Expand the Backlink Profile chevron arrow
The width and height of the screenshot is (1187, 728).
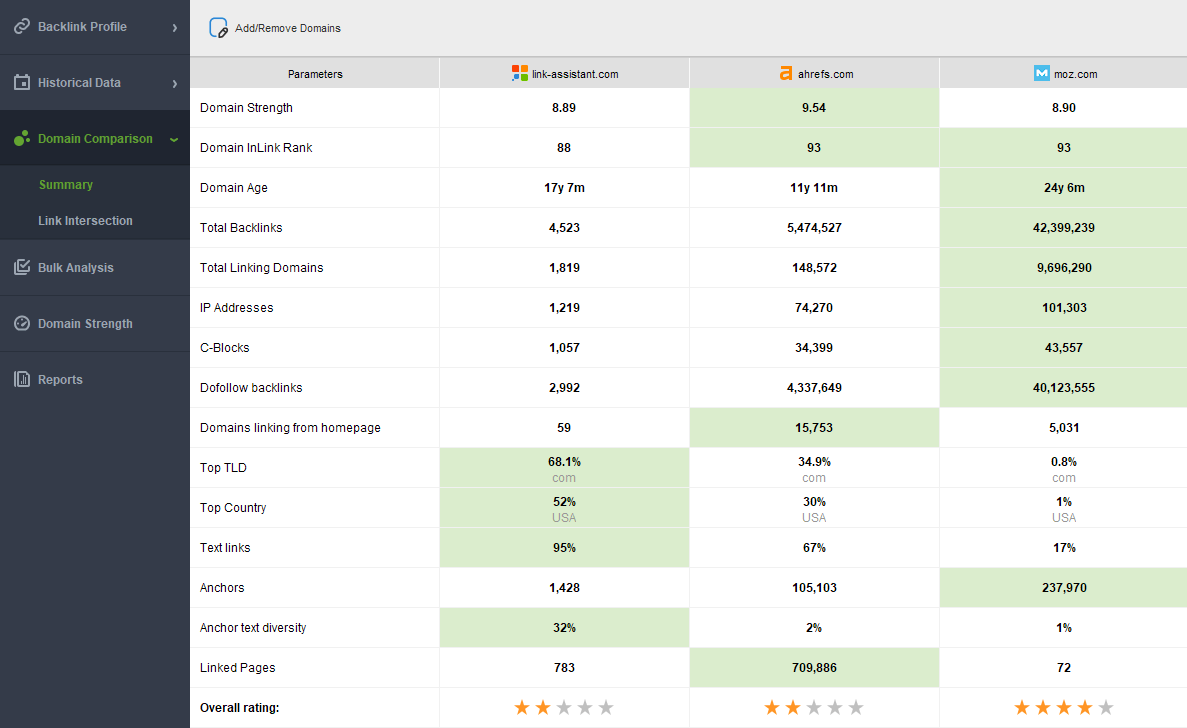[174, 28]
